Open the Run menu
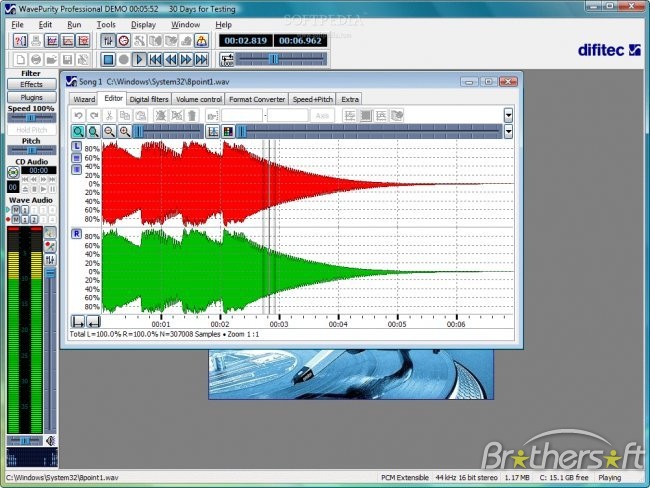 [74, 25]
